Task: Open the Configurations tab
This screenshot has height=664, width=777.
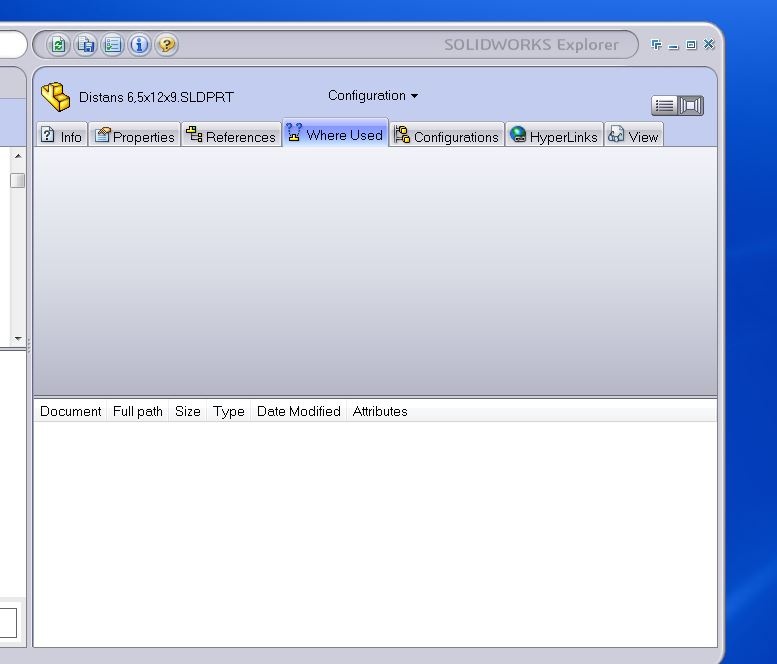Action: pos(446,135)
